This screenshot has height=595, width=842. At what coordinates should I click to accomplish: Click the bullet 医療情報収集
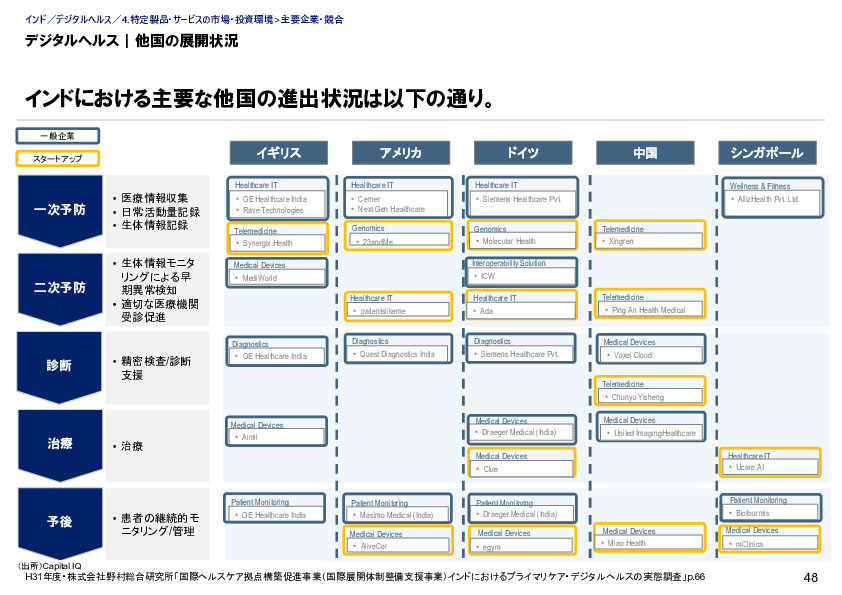tap(155, 198)
